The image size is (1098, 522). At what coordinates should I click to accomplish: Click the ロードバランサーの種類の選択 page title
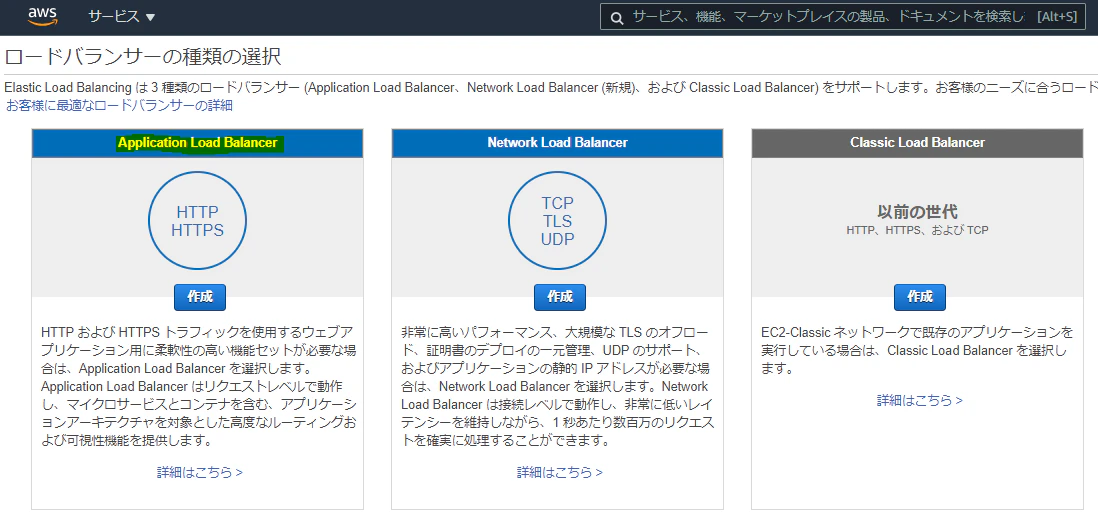144,56
